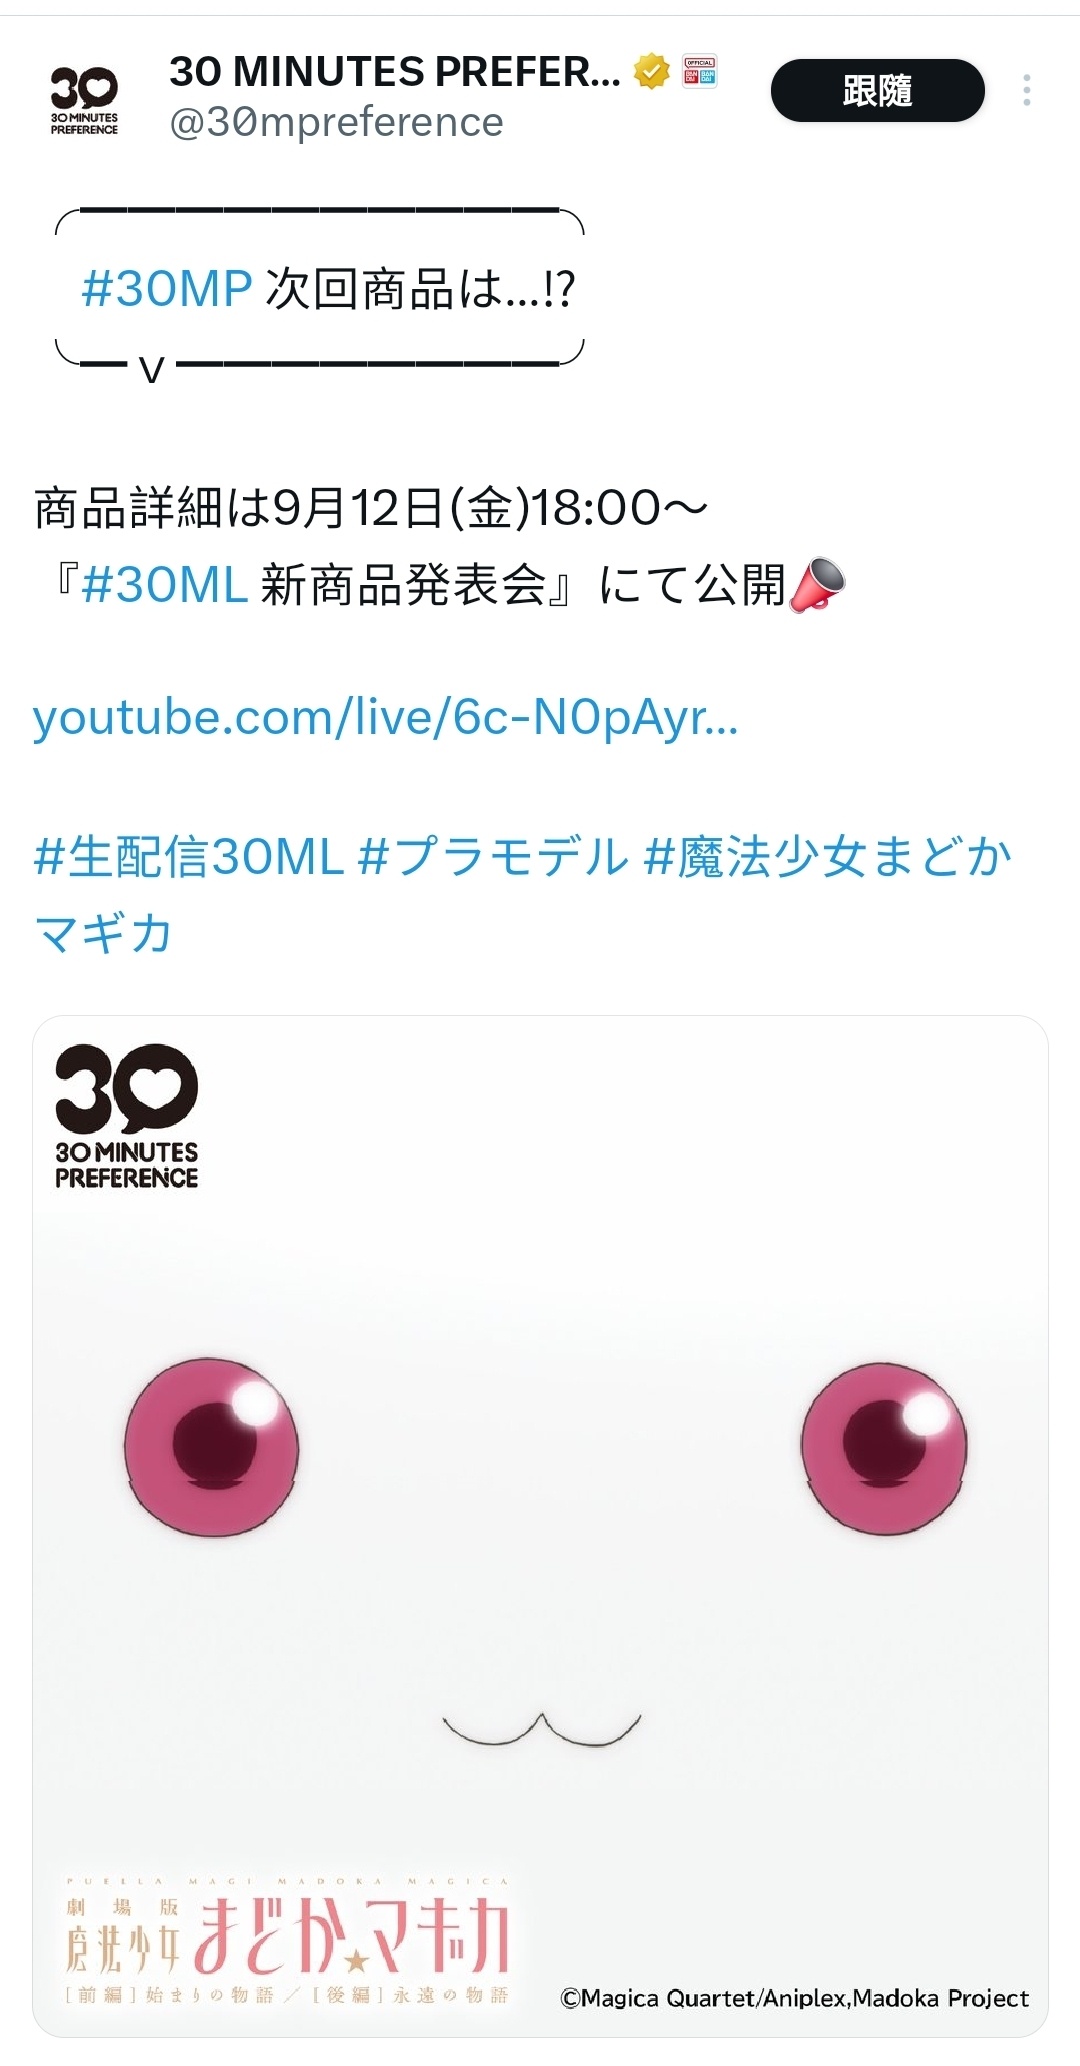Tap the @30mpreference handle

click(336, 123)
